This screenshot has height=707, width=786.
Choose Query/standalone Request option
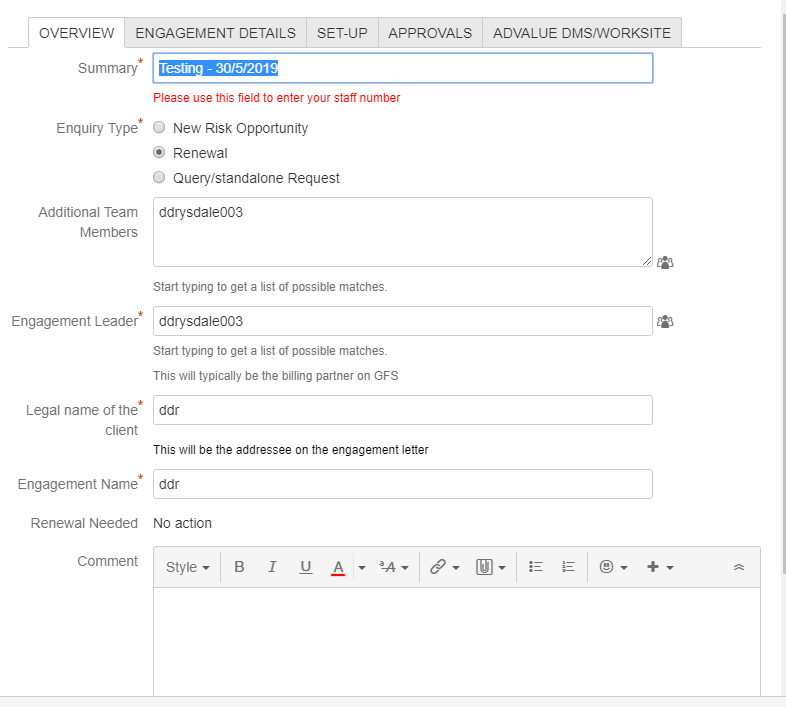click(159, 178)
